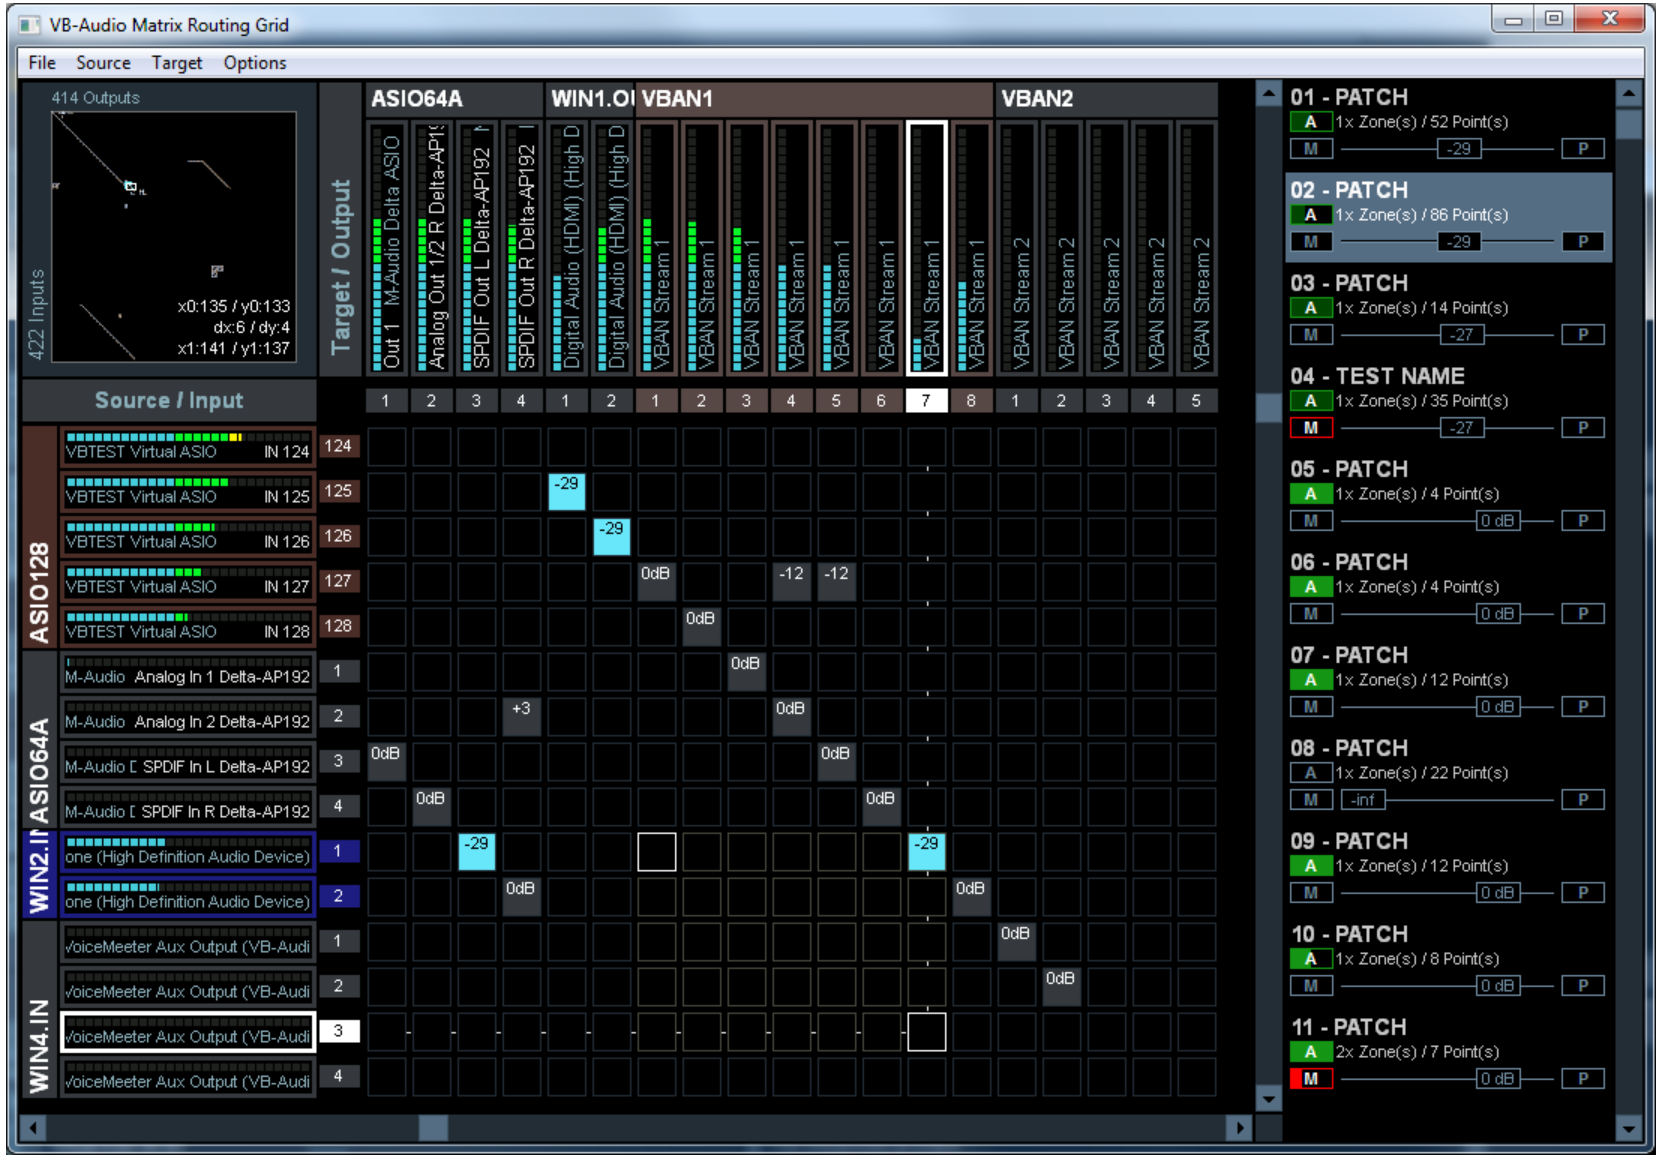The image size is (1662, 1167).
Task: Click the P button of 04 - TEST NAME
Action: (x=1583, y=428)
